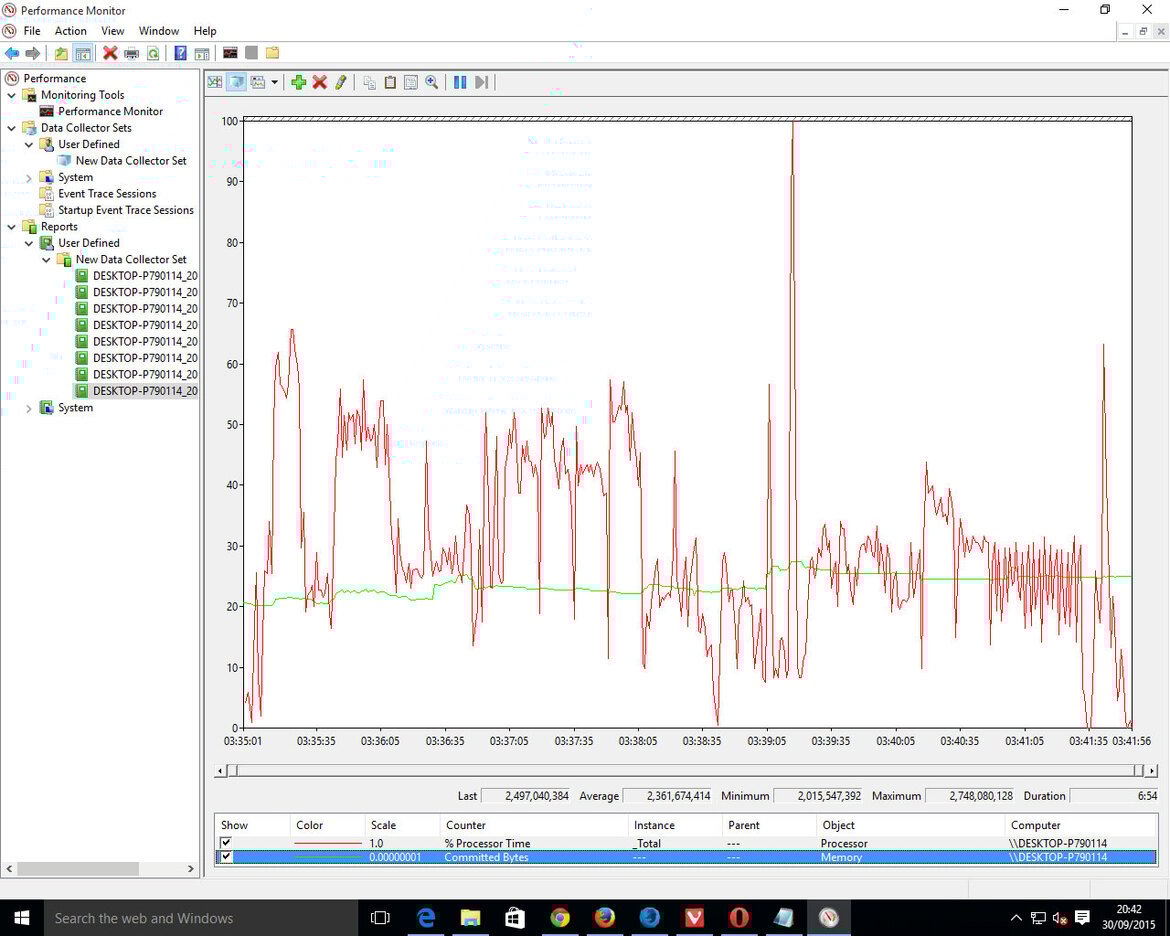Click the Object column header
Screen dimensions: 1170x936
[910, 825]
